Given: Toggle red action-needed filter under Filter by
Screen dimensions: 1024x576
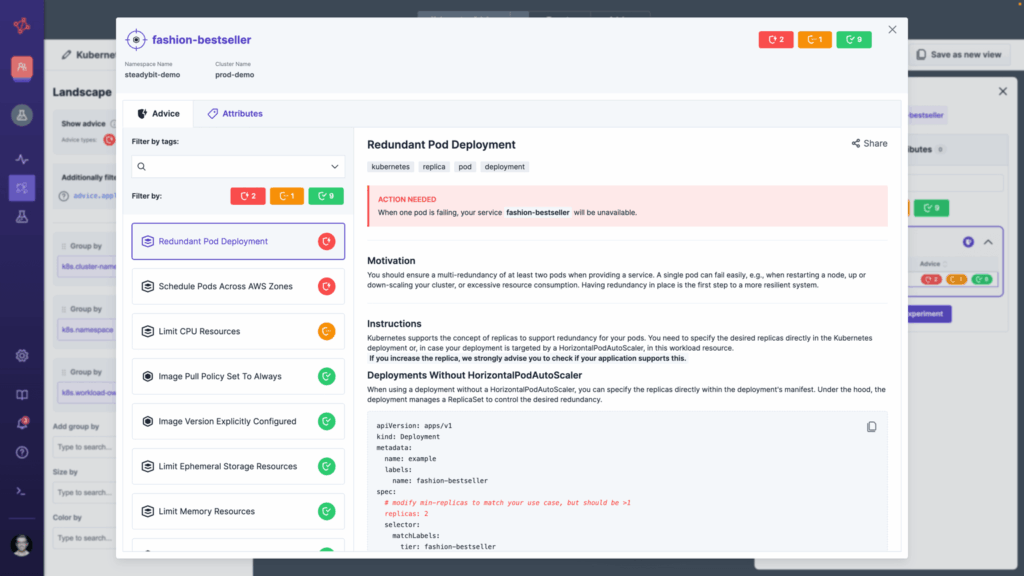Looking at the screenshot, I should tap(247, 196).
